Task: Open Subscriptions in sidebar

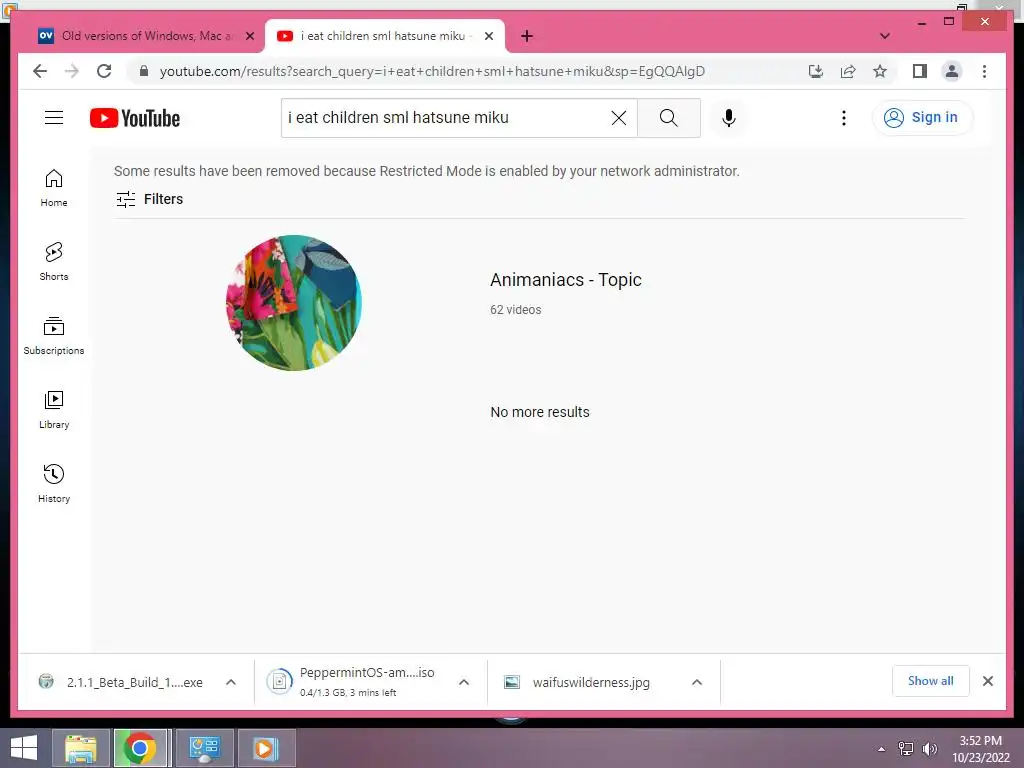Action: pyautogui.click(x=54, y=336)
